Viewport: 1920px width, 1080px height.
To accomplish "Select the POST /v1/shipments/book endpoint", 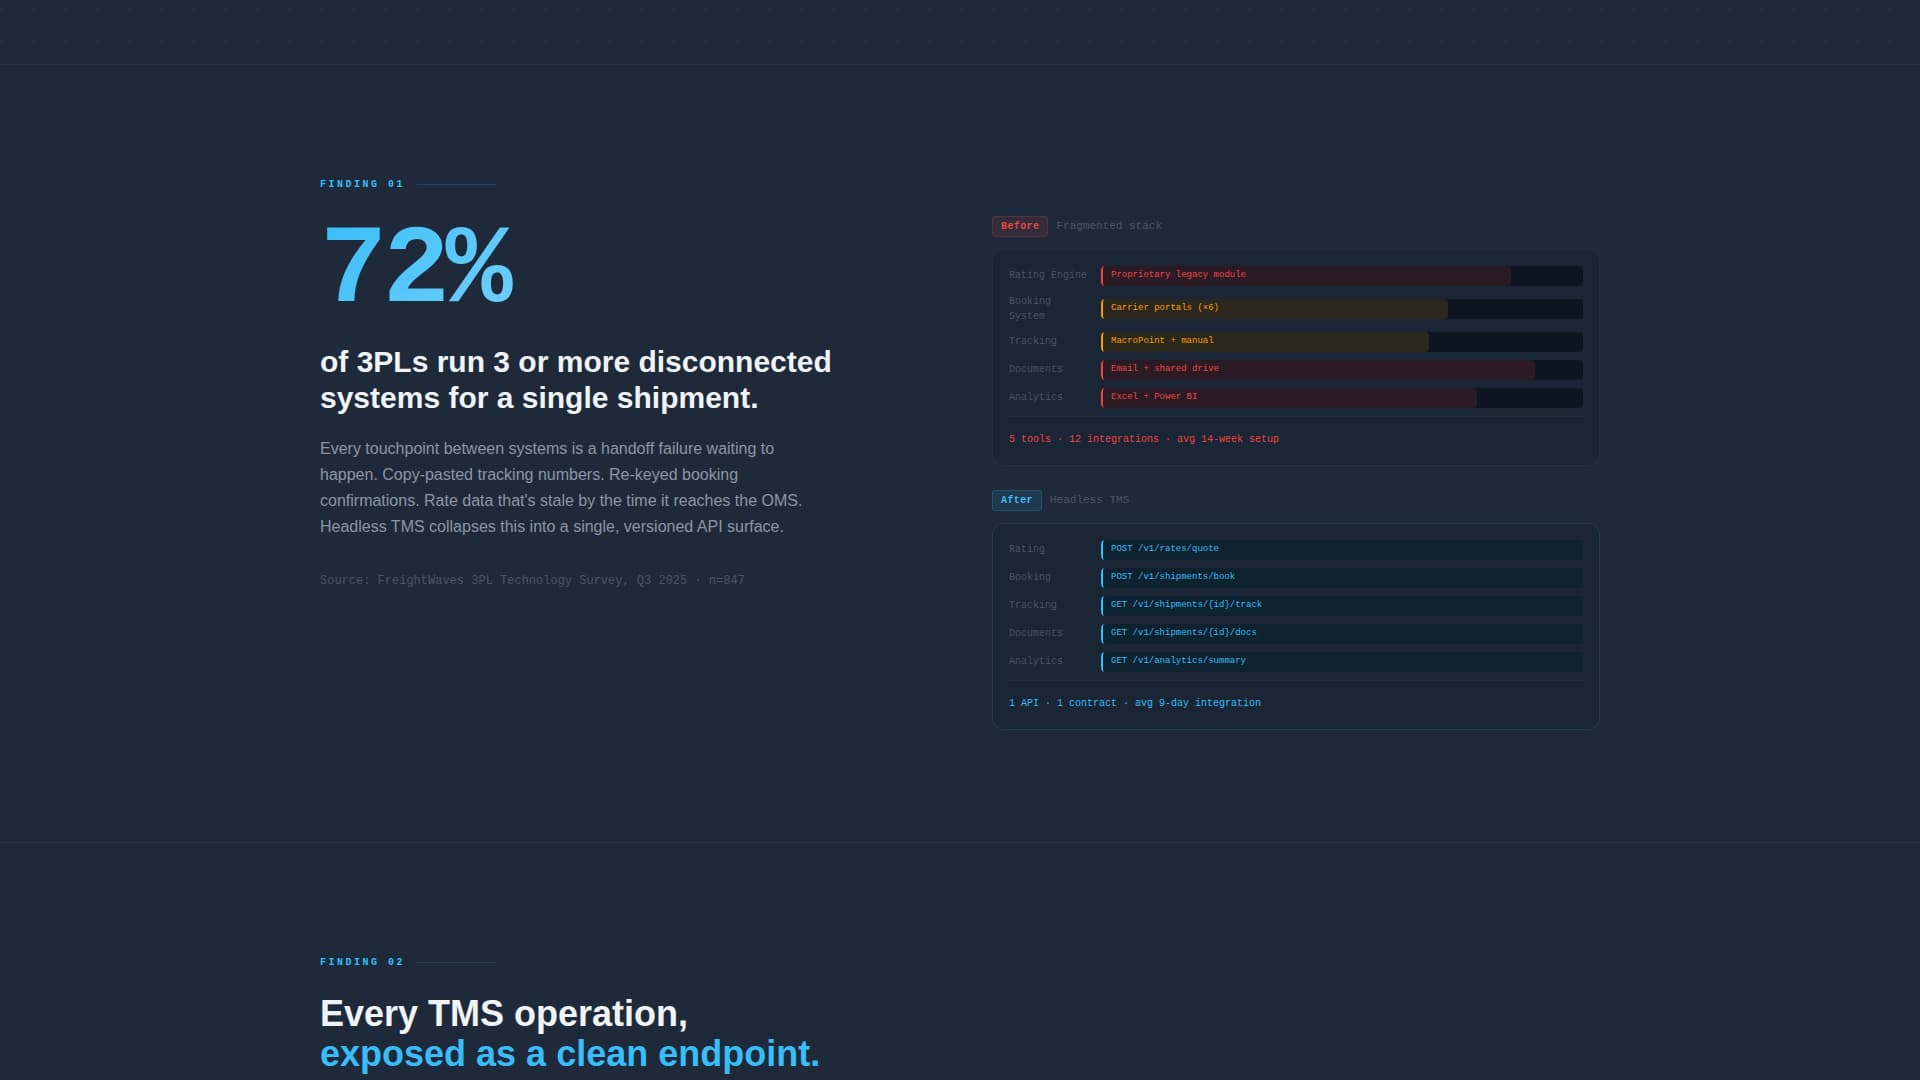I will pos(1341,577).
